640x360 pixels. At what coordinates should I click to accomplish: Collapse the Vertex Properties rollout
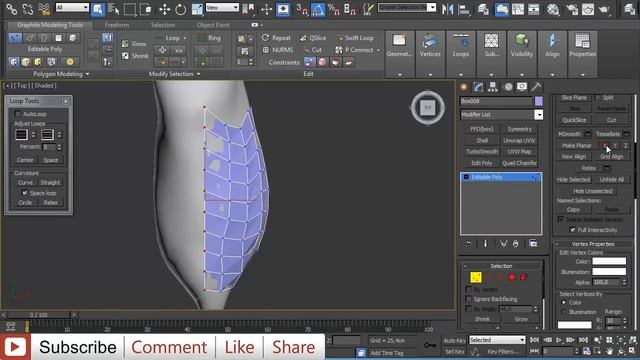click(592, 244)
